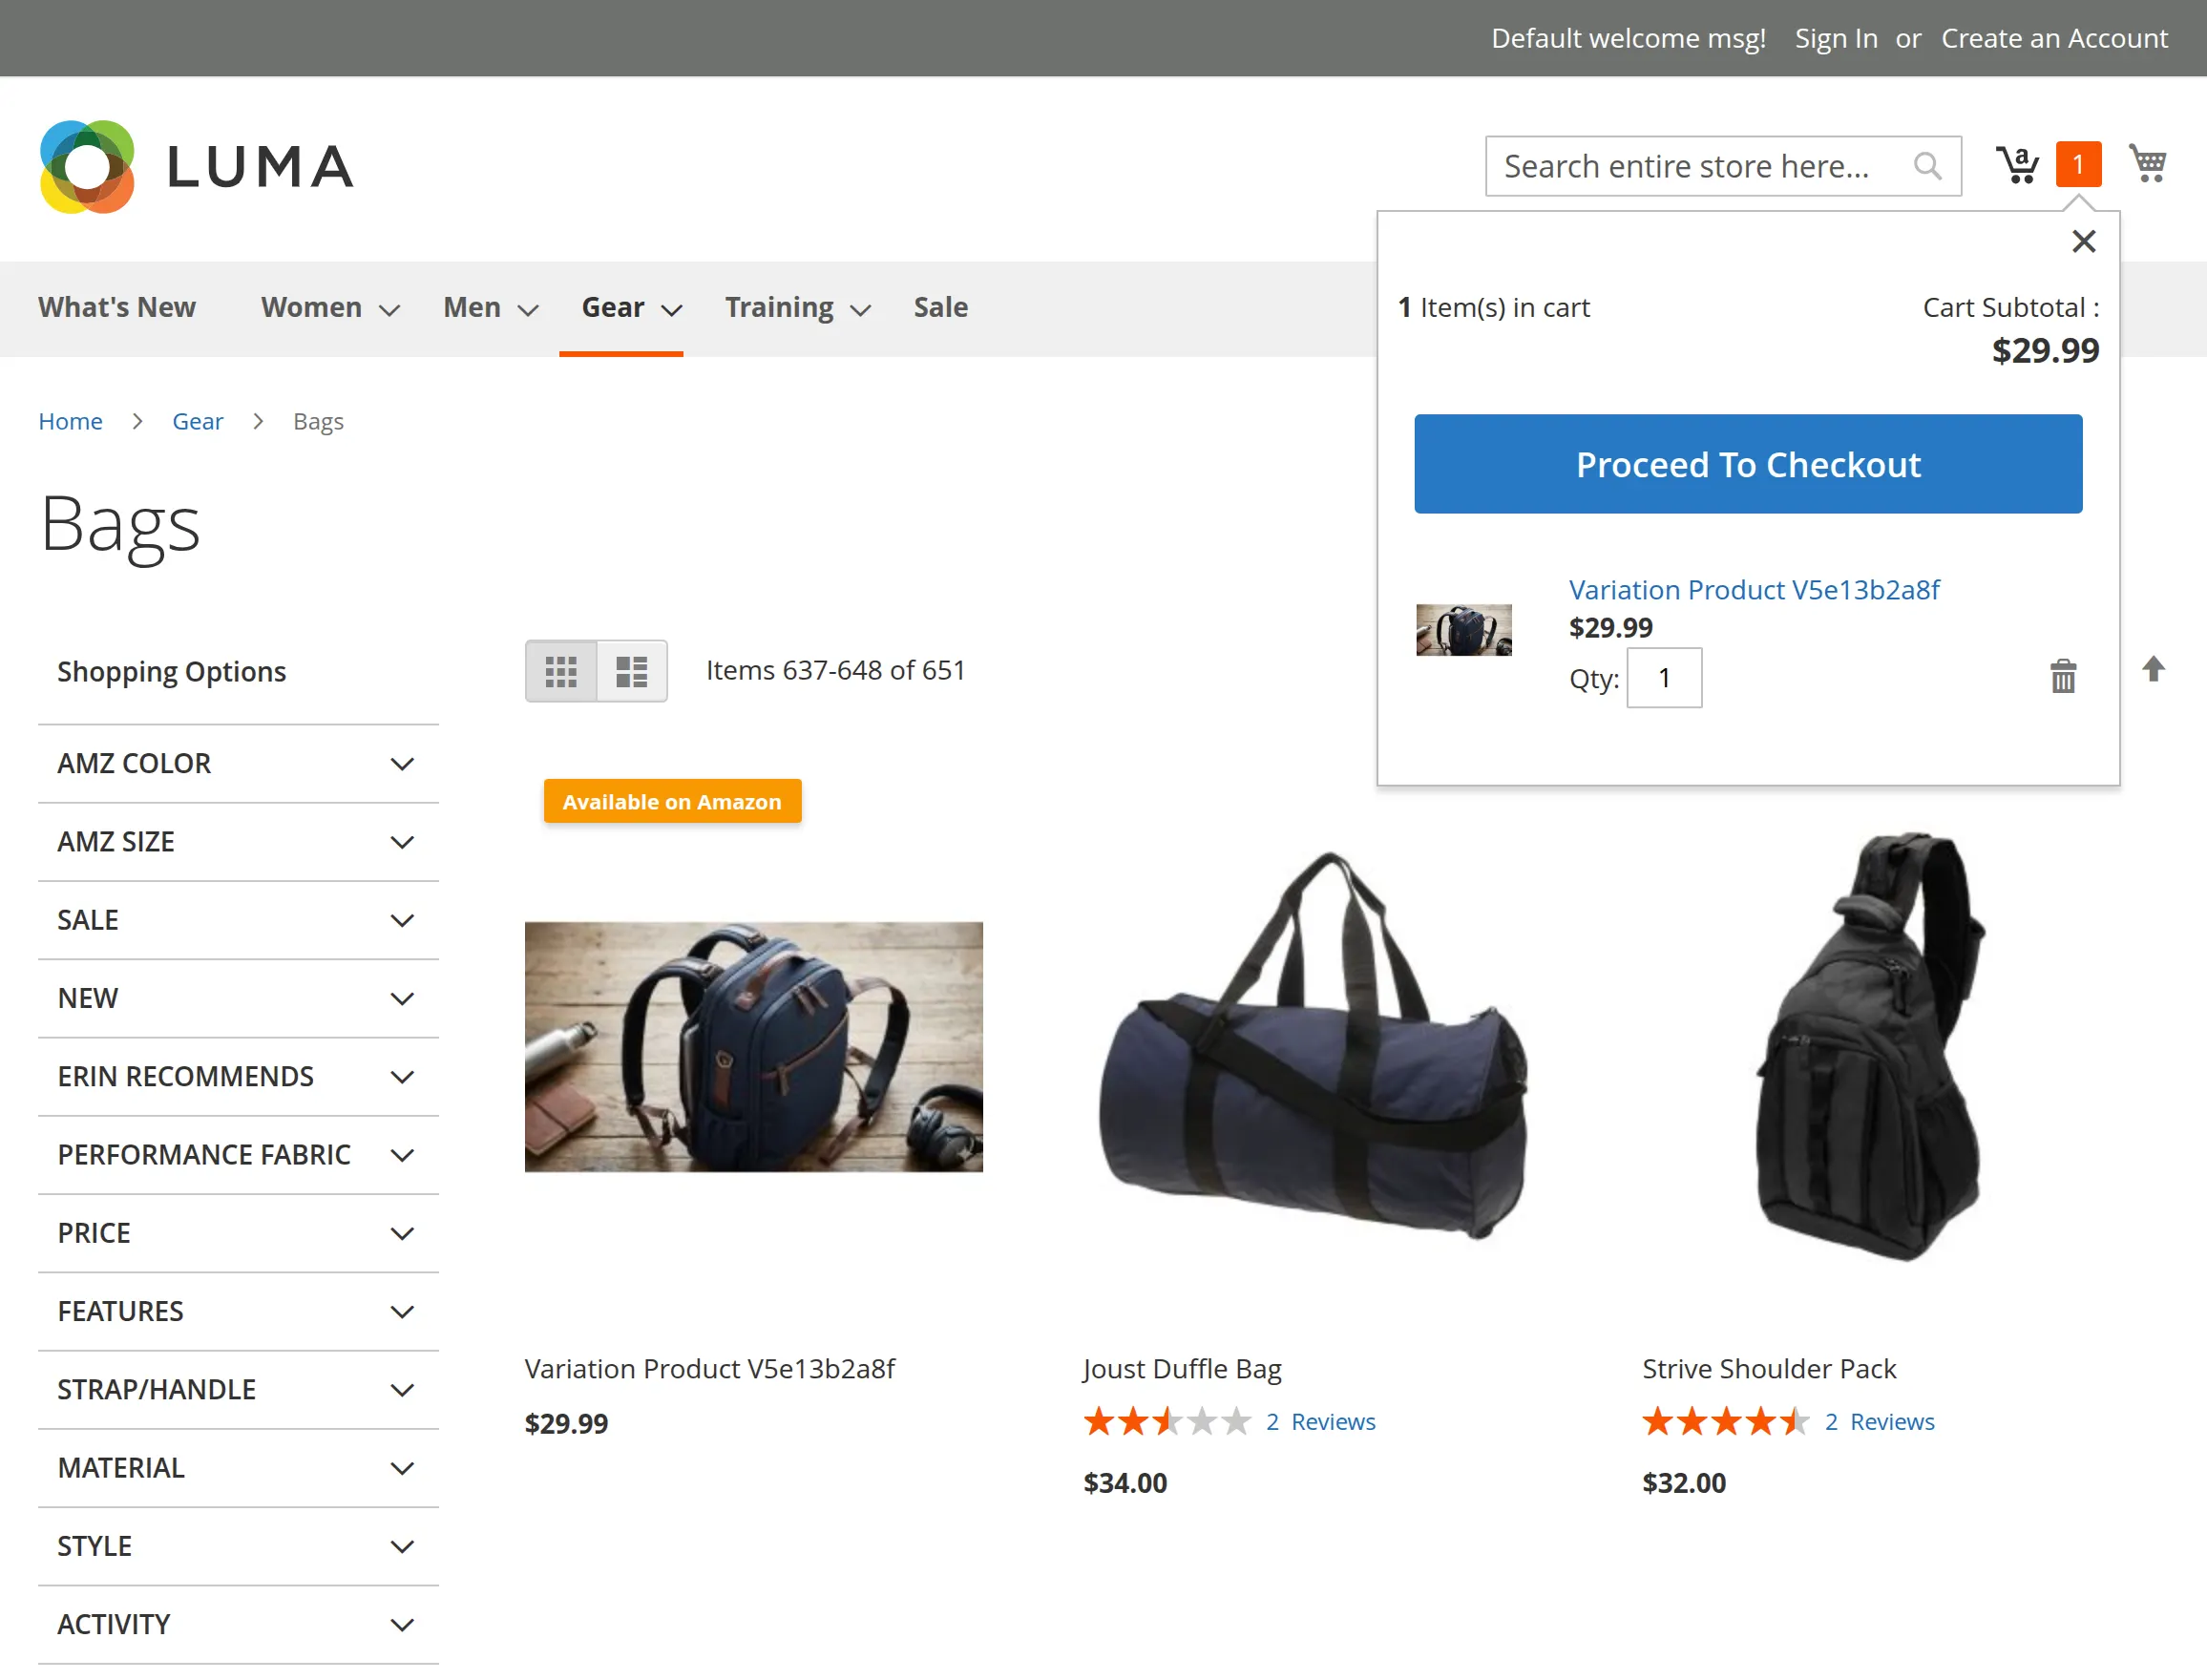Screen dimensions: 2207x1680
Task: Open the shopping cart icon
Action: coord(2148,163)
